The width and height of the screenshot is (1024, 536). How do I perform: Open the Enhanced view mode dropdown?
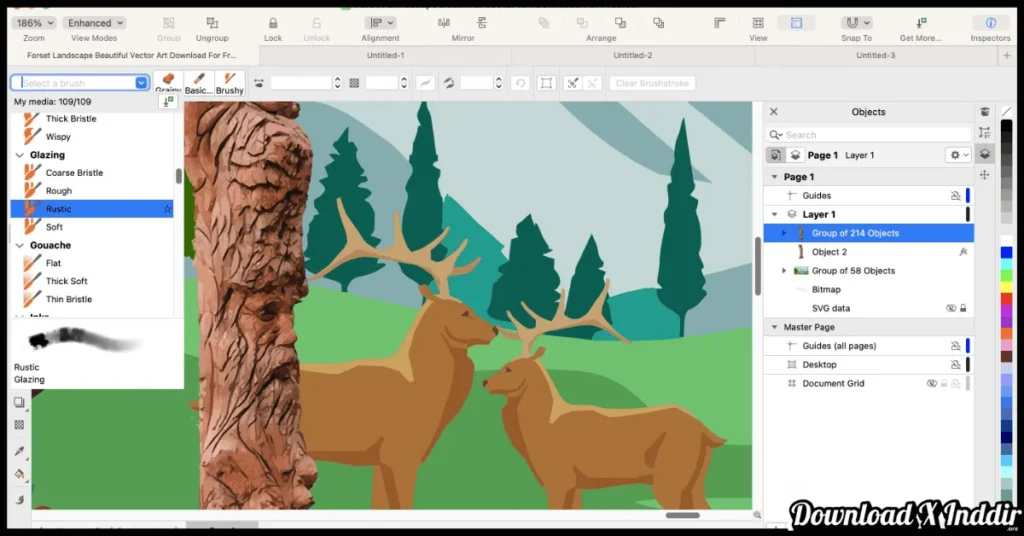(95, 23)
